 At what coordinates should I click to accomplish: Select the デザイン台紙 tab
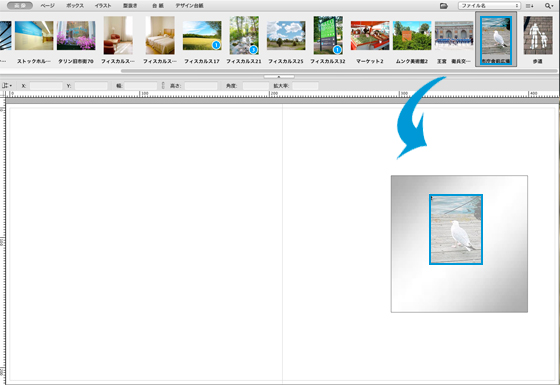coord(190,6)
